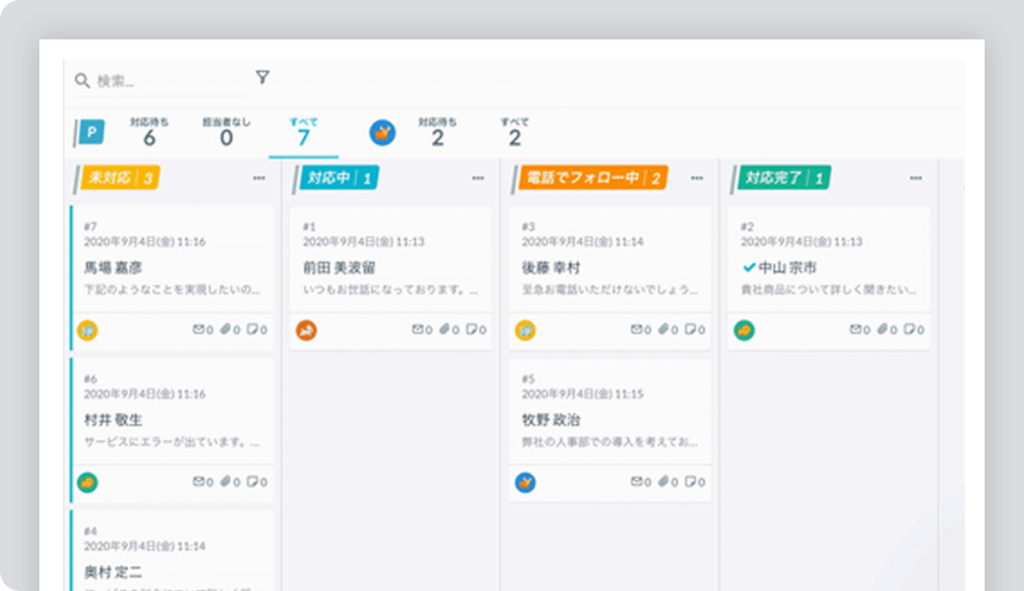1024x591 pixels.
Task: Click assignee avatar on 牧野 政治 card
Action: [x=525, y=483]
